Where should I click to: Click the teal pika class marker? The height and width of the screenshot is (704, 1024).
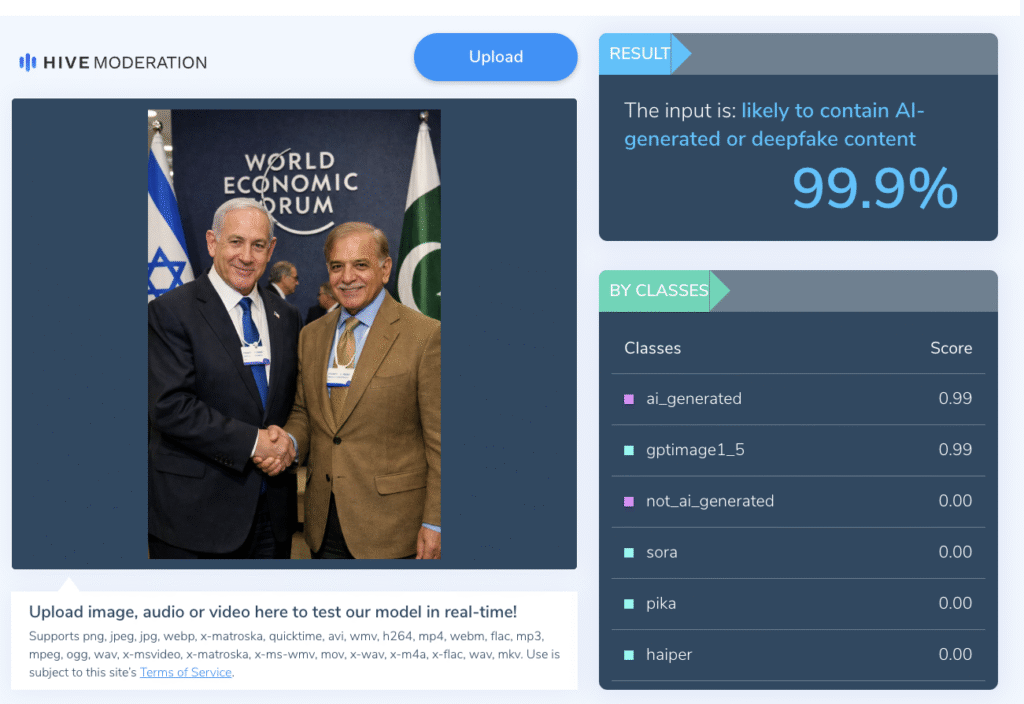point(629,603)
